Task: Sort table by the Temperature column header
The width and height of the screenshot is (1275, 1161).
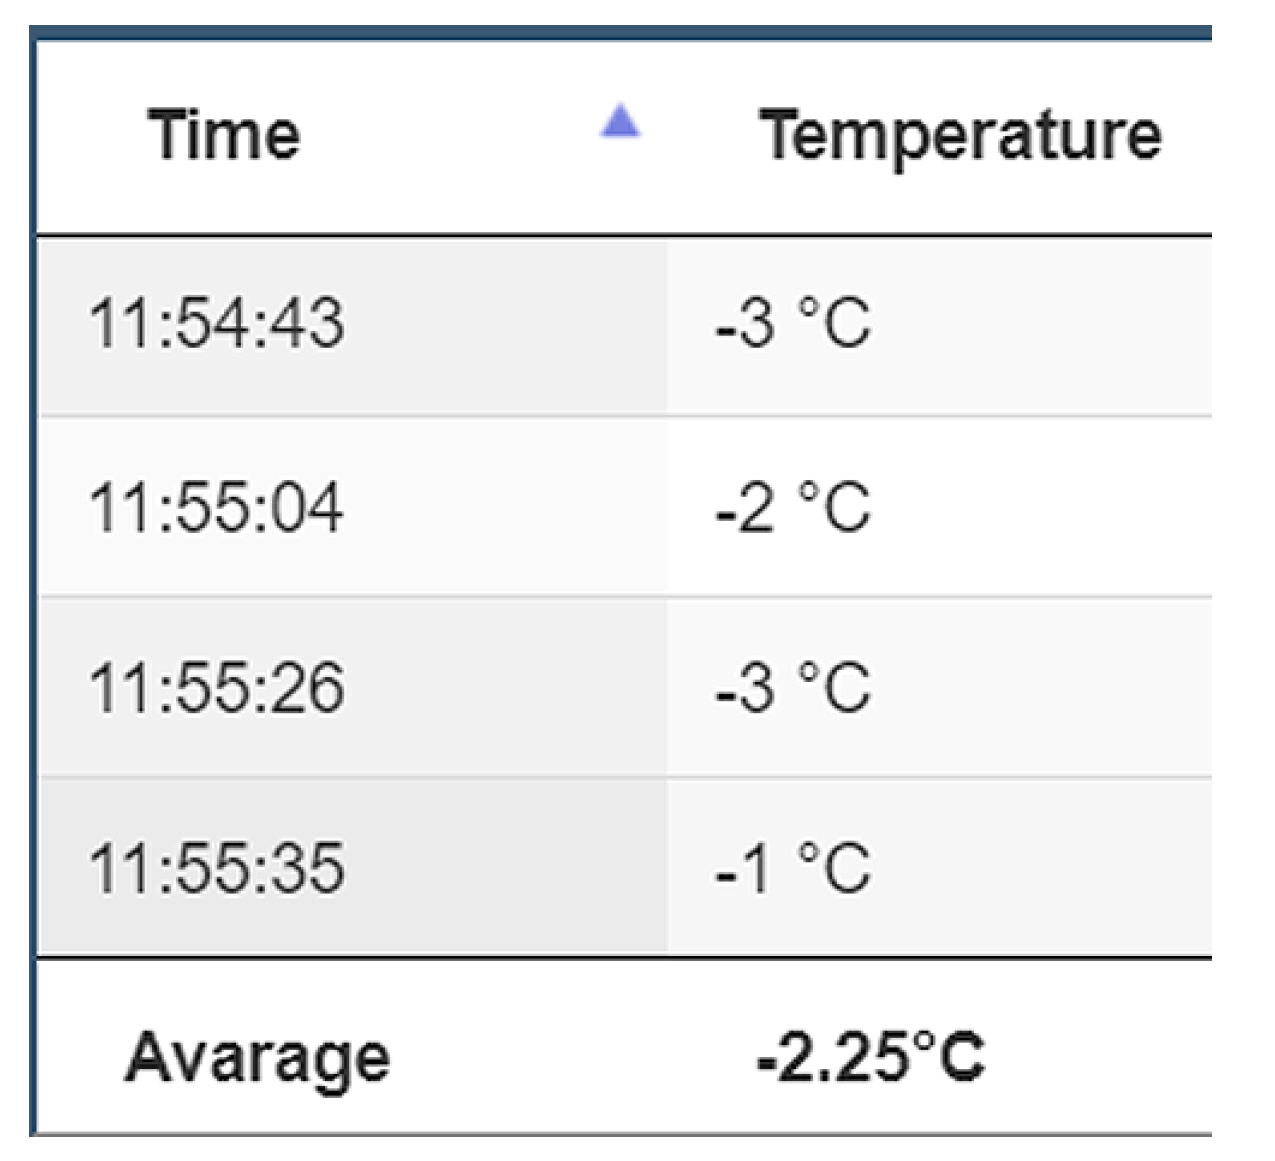Action: (x=959, y=135)
